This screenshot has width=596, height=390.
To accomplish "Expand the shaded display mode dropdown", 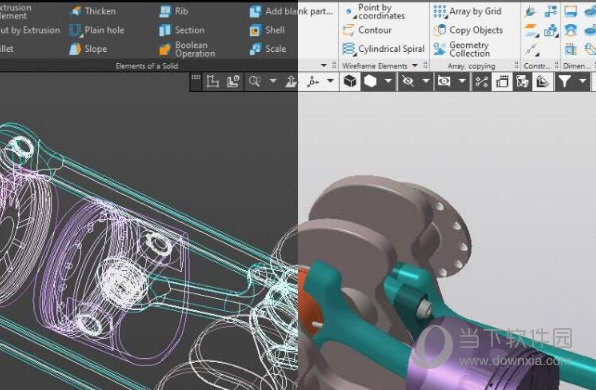I will pyautogui.click(x=388, y=81).
